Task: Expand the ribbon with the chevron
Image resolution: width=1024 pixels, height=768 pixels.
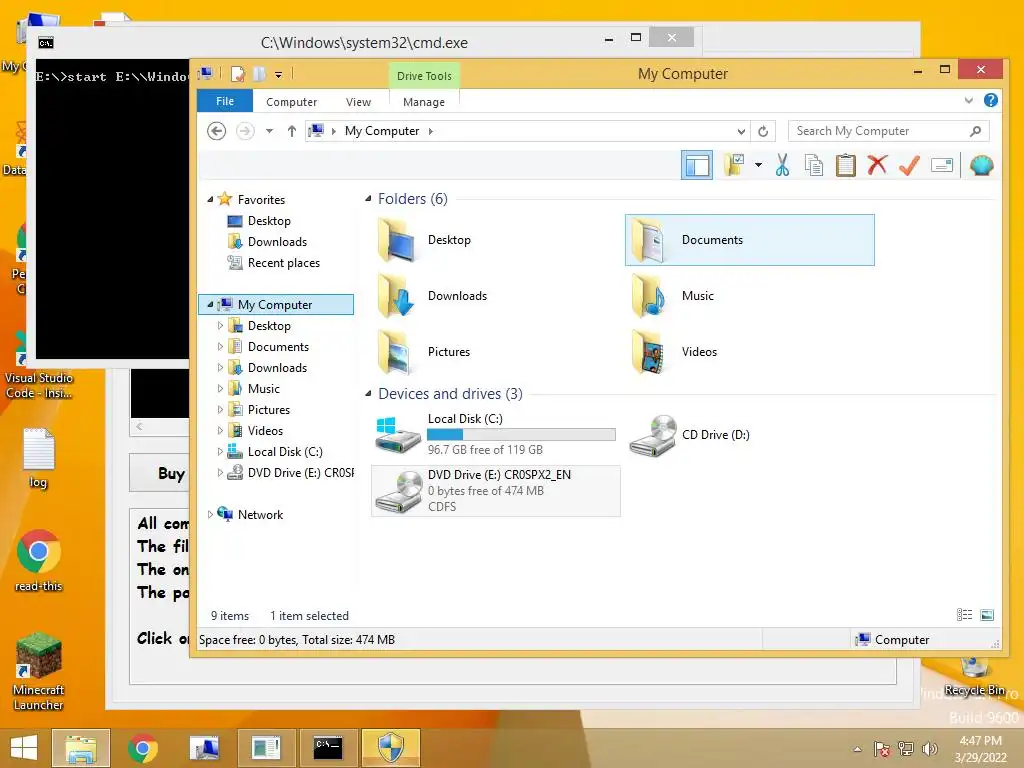Action: pos(968,101)
